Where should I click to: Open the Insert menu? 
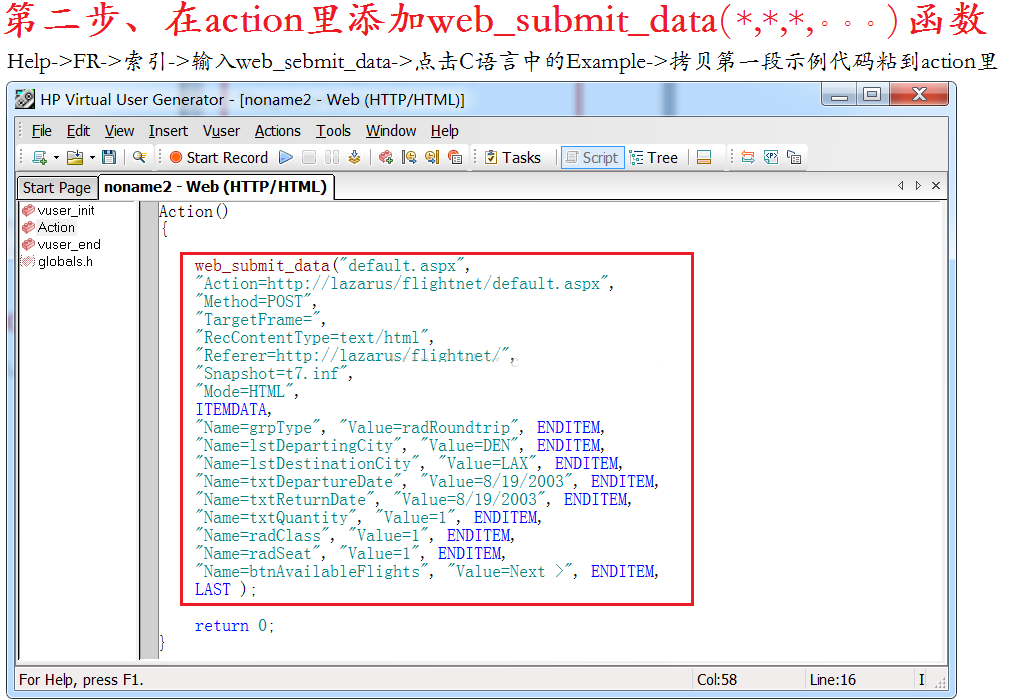(168, 131)
